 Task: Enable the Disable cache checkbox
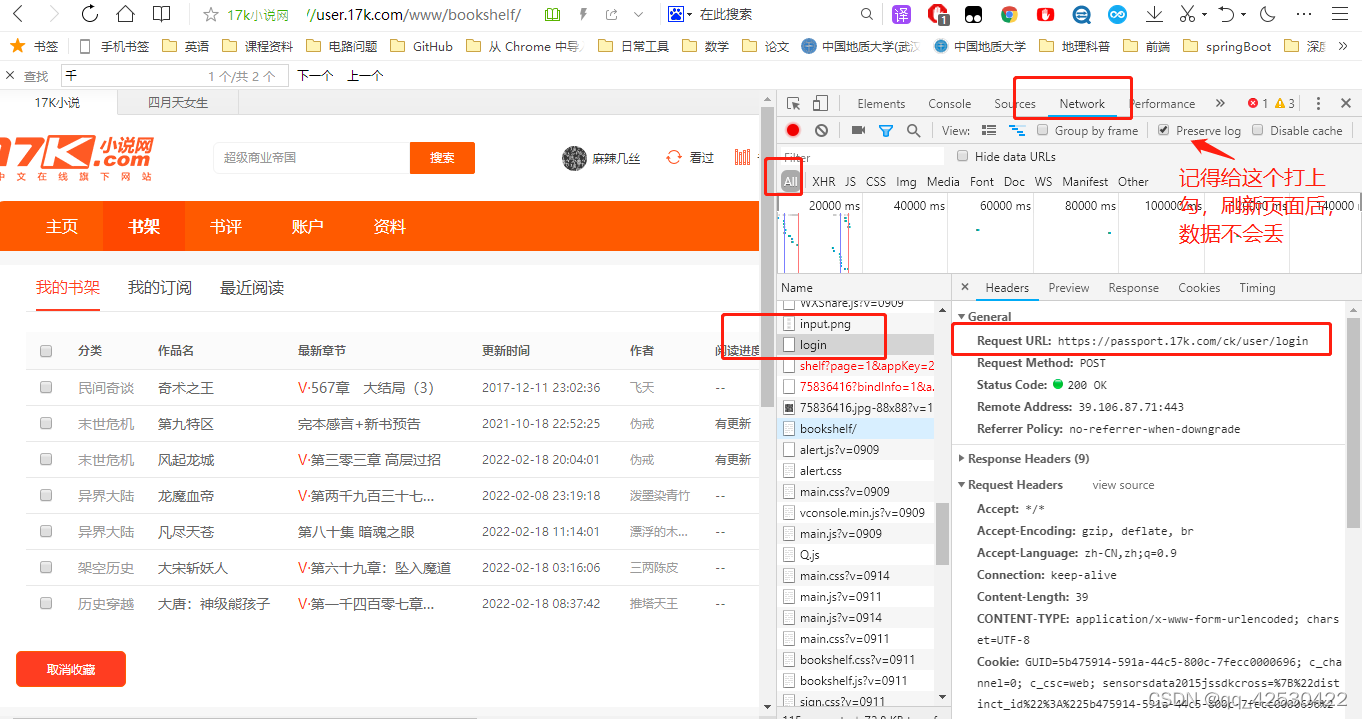point(1258,130)
